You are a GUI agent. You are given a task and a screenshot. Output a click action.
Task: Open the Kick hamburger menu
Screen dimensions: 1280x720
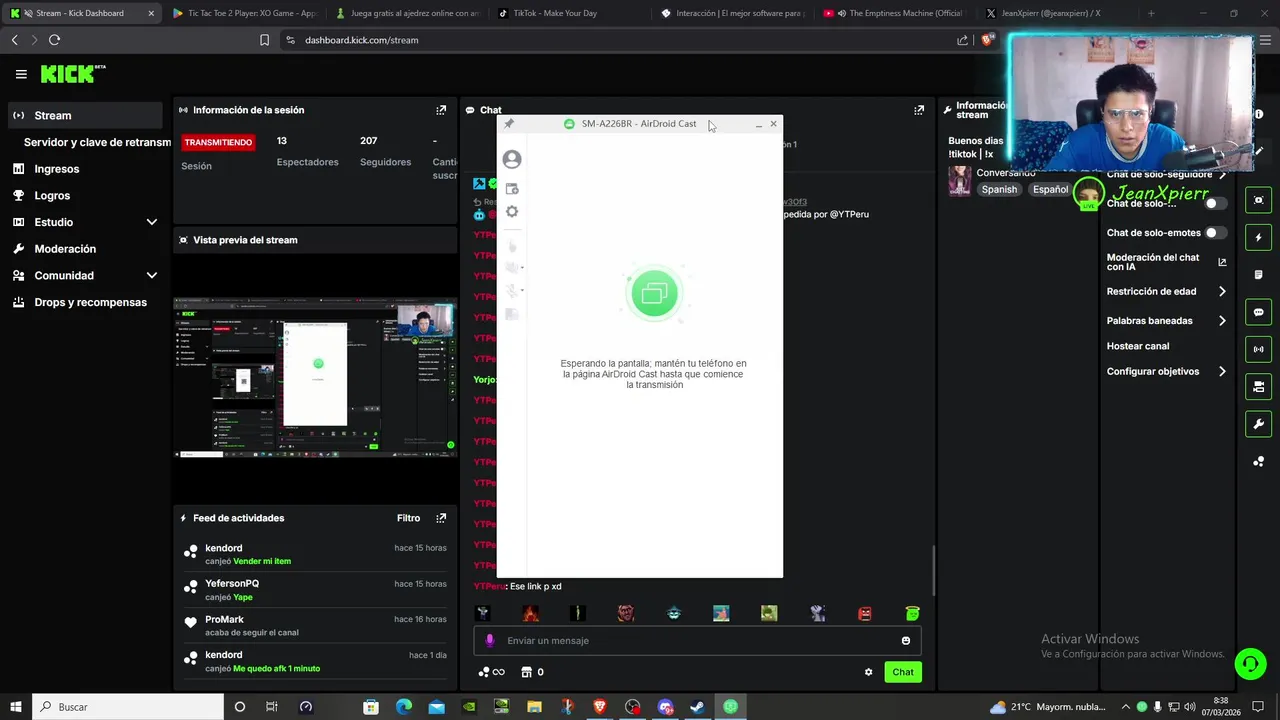(21, 74)
